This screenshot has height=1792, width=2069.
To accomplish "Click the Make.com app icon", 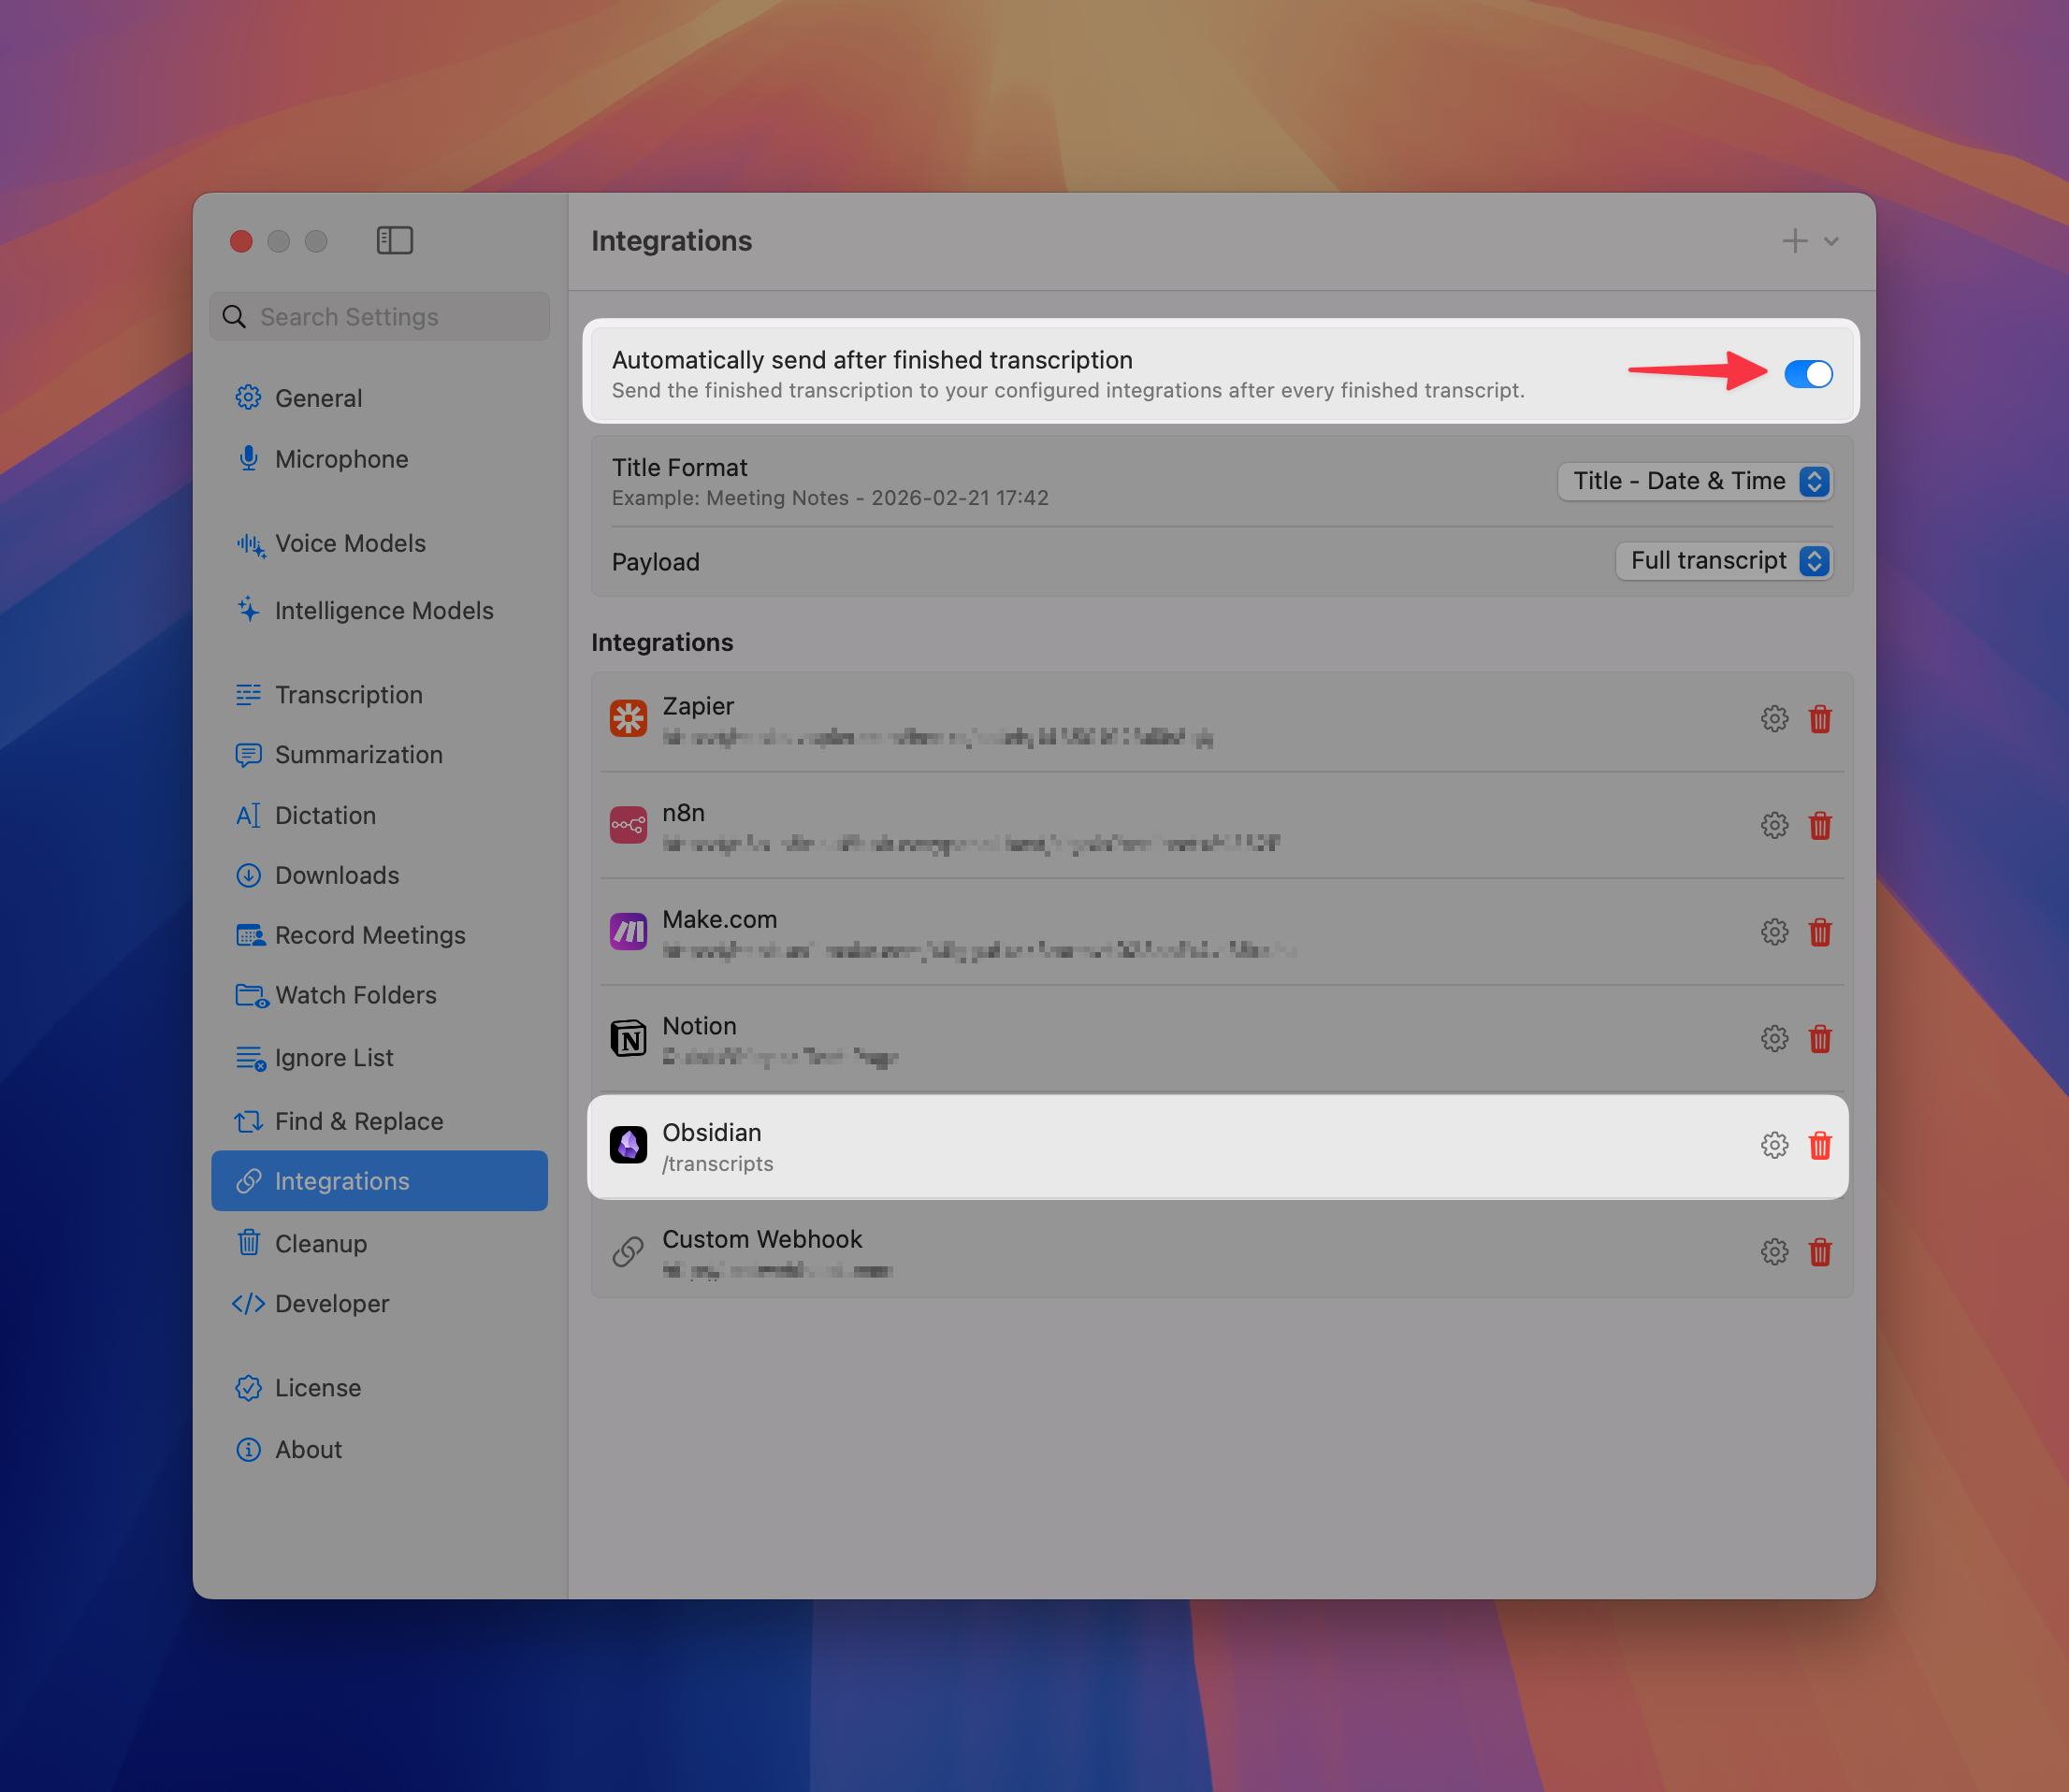I will click(628, 932).
